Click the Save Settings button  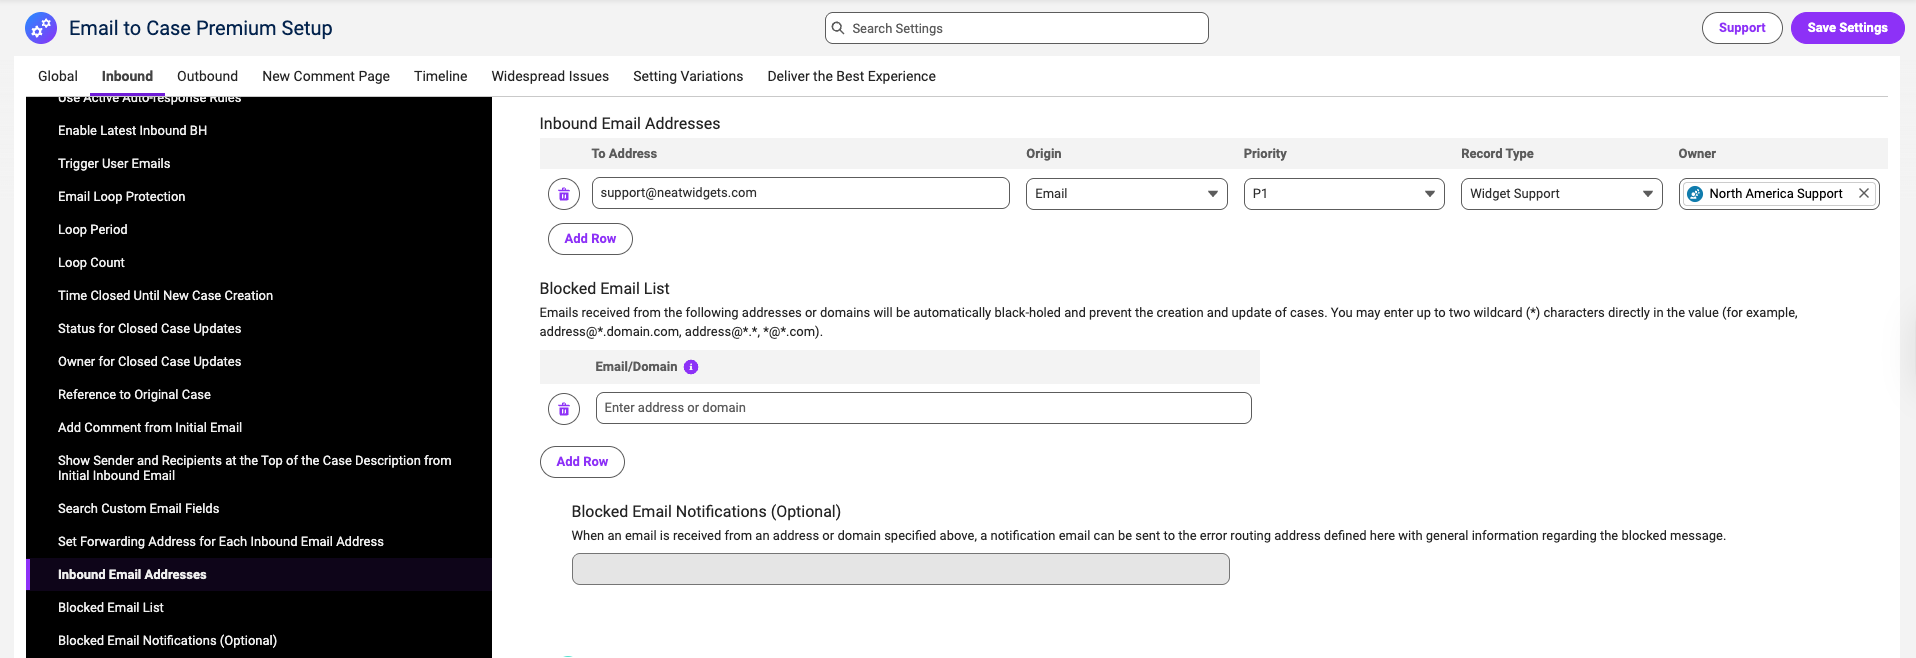click(1847, 28)
